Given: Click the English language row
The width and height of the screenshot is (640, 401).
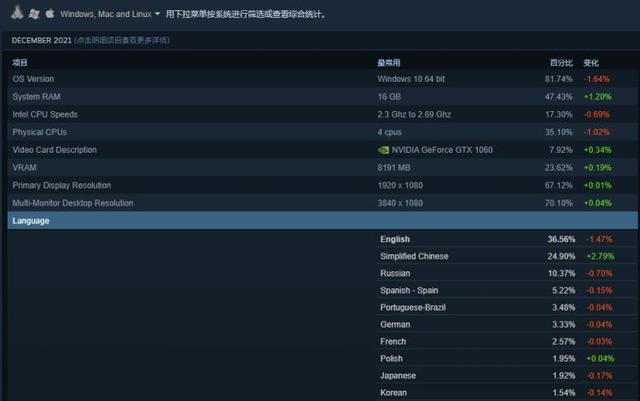Looking at the screenshot, I should (506, 239).
